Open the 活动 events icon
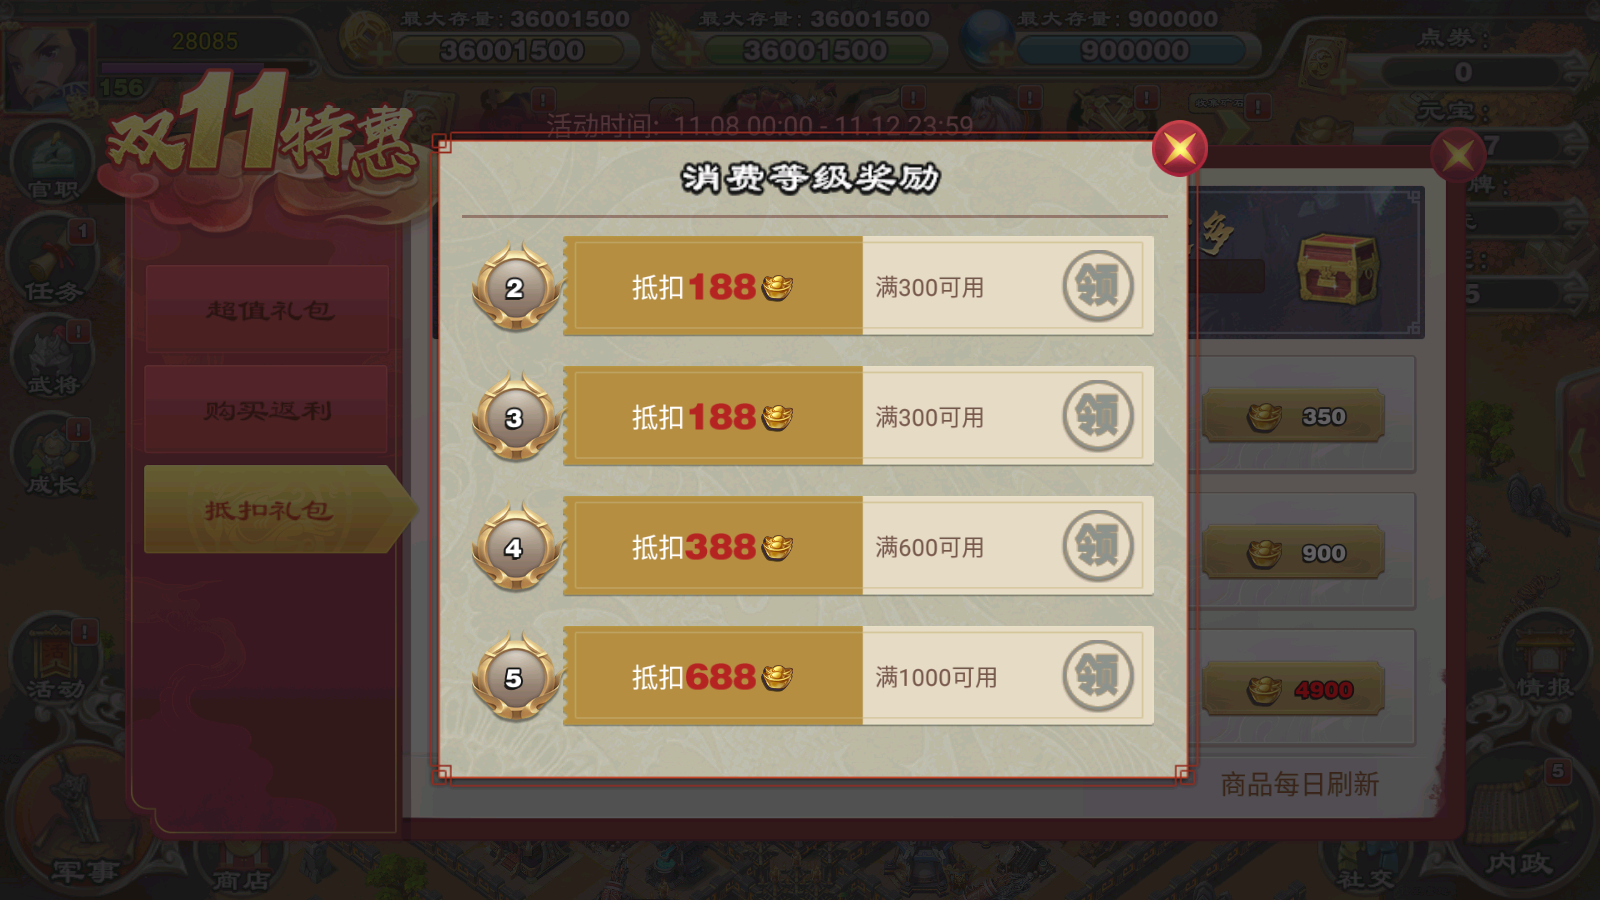The height and width of the screenshot is (900, 1600). pos(55,660)
